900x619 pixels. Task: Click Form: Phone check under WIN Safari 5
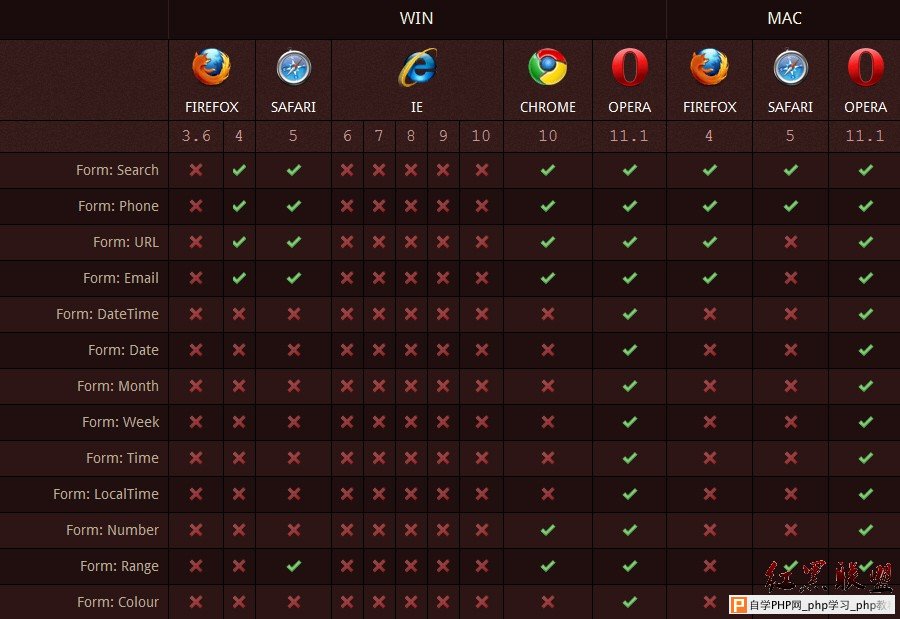(293, 206)
